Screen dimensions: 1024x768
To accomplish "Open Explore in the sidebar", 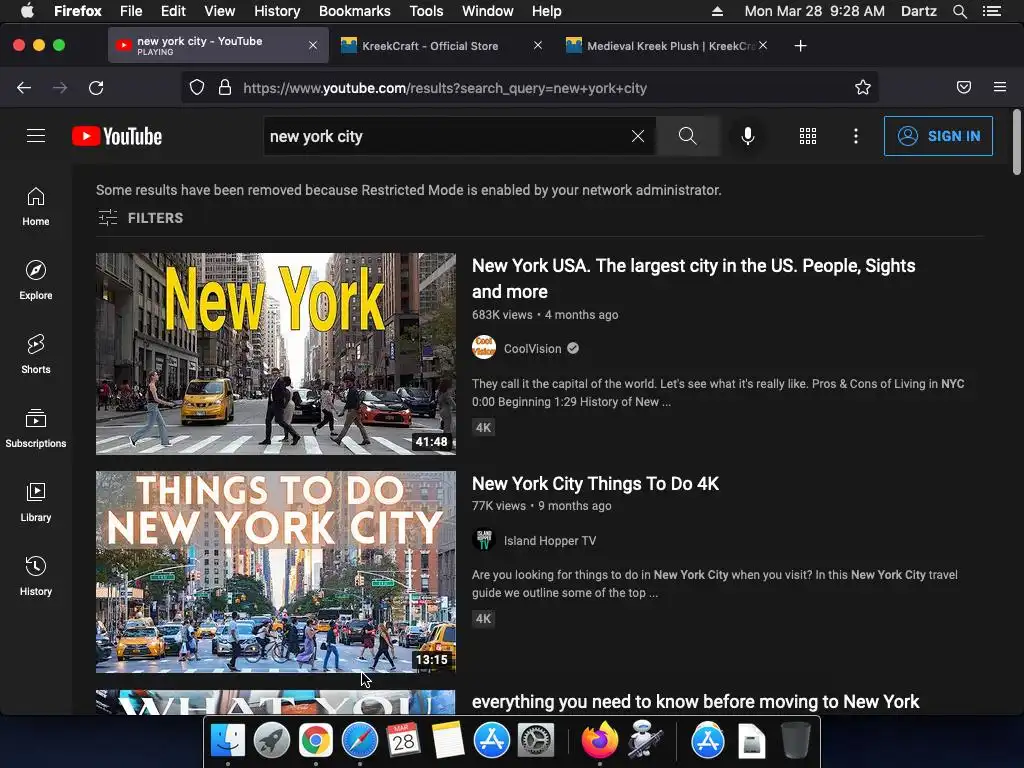I will click(x=36, y=280).
